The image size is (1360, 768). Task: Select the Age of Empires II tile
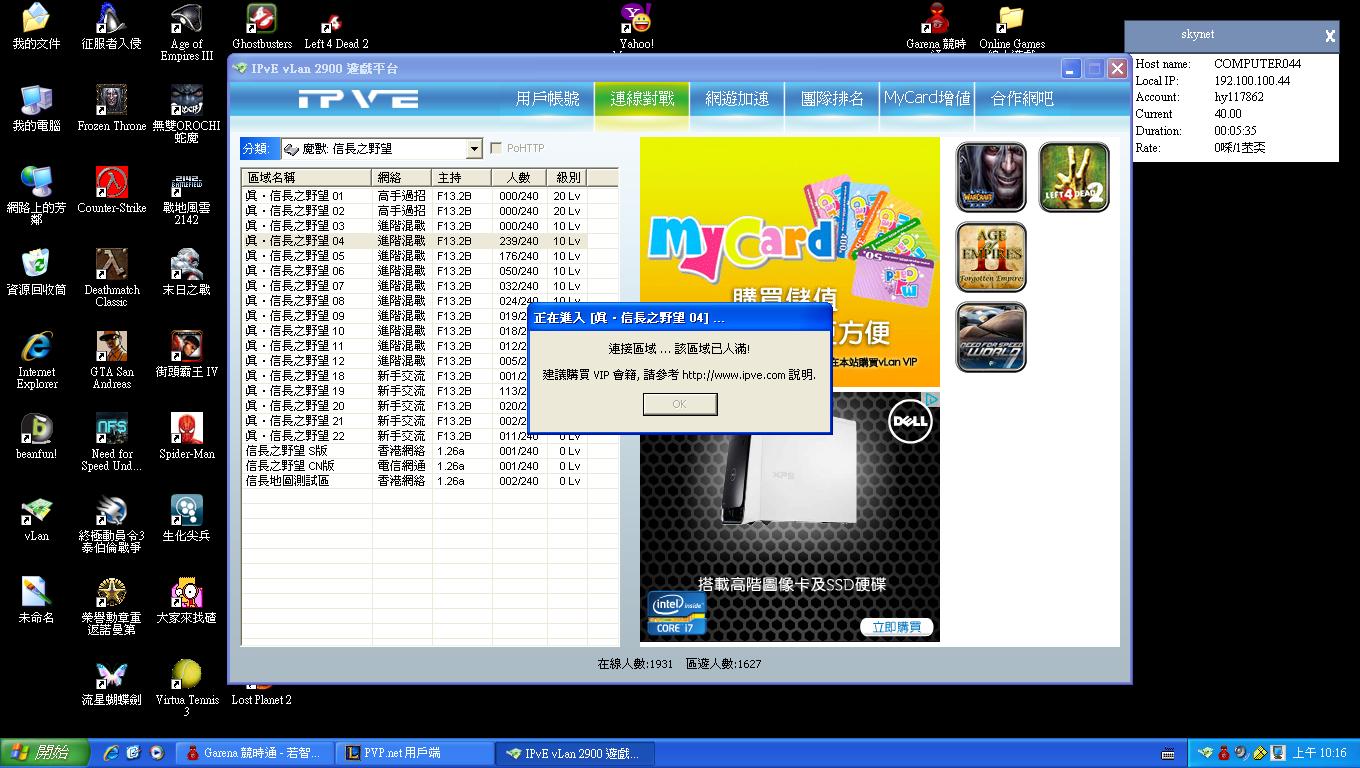[x=990, y=257]
